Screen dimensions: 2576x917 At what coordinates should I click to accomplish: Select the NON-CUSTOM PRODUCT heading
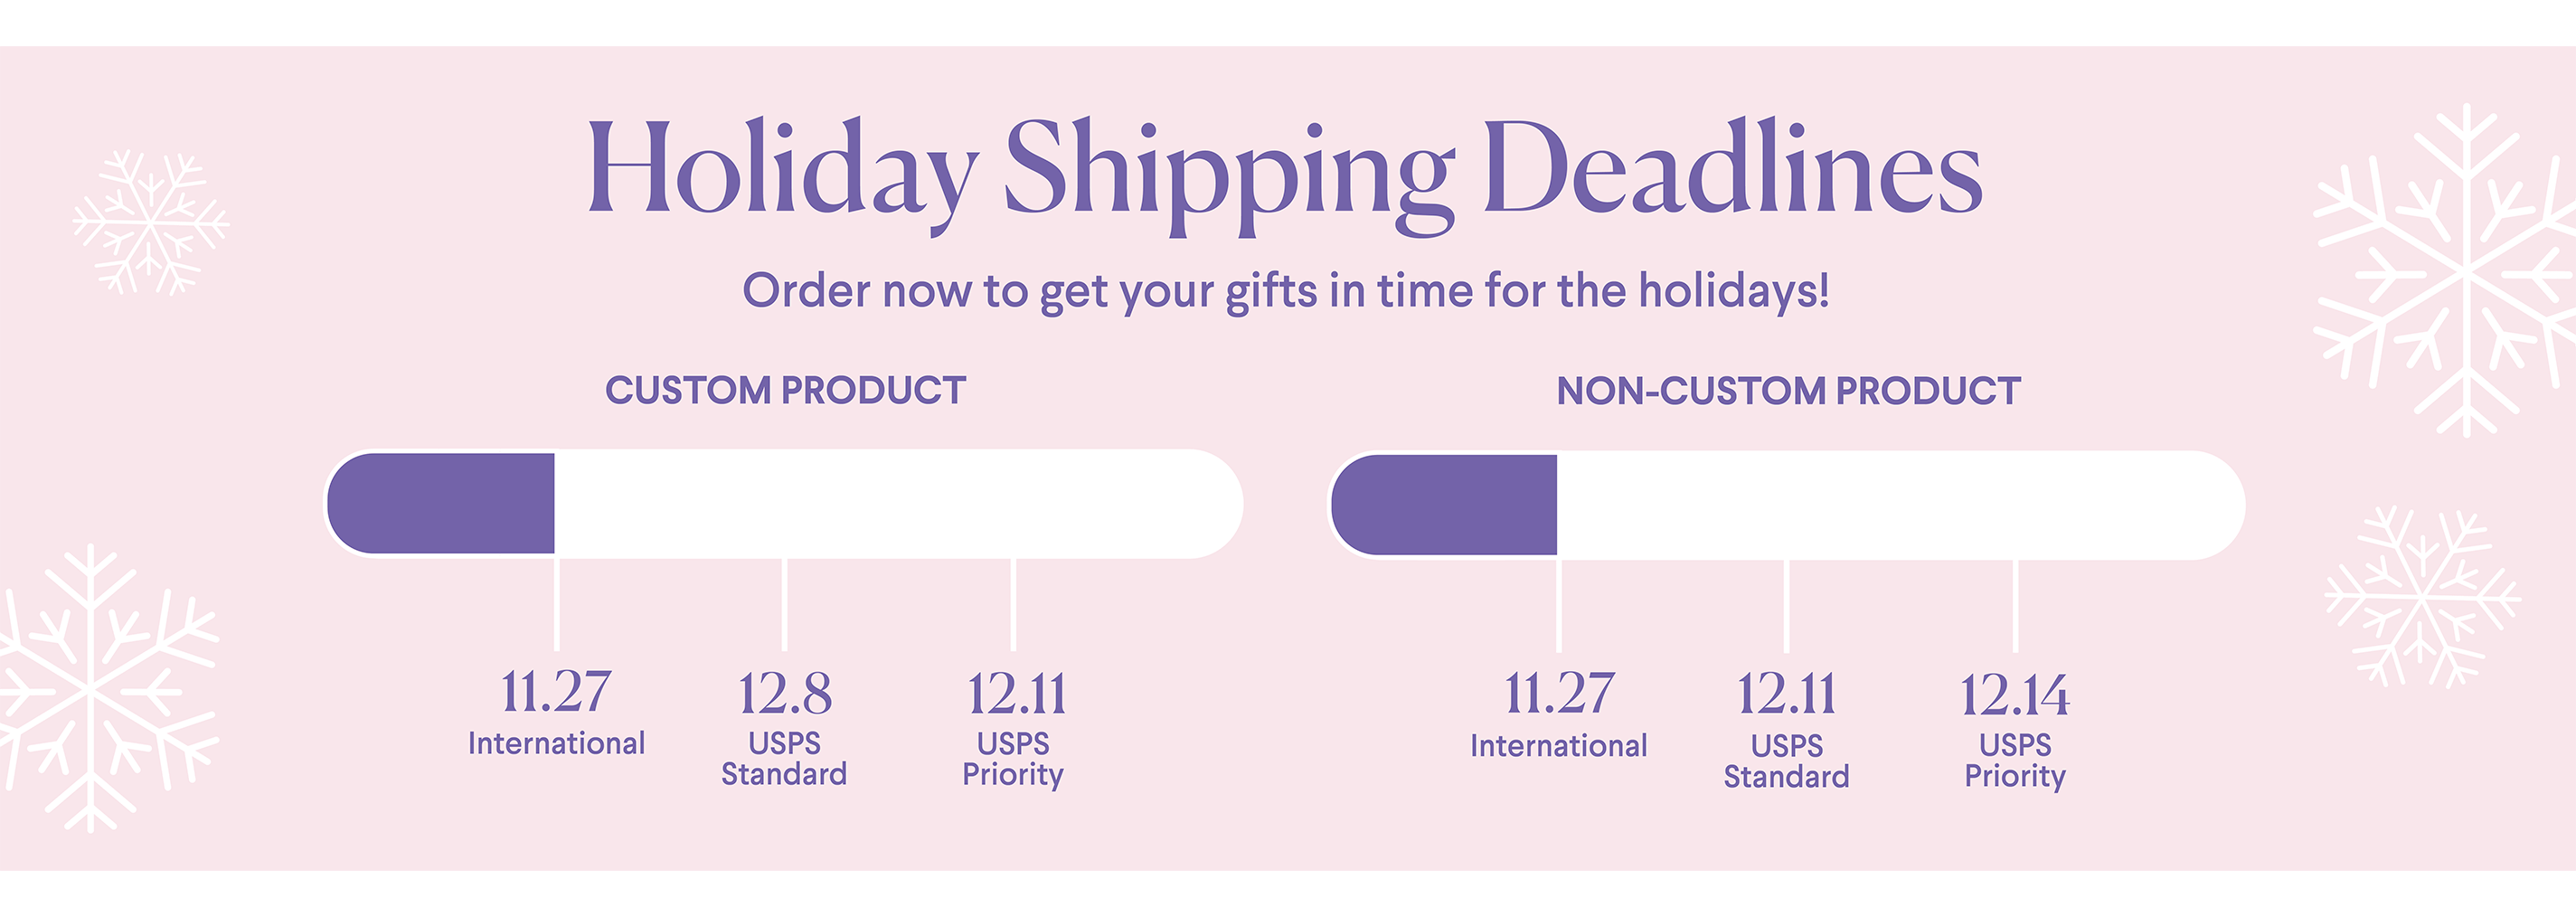[1789, 391]
